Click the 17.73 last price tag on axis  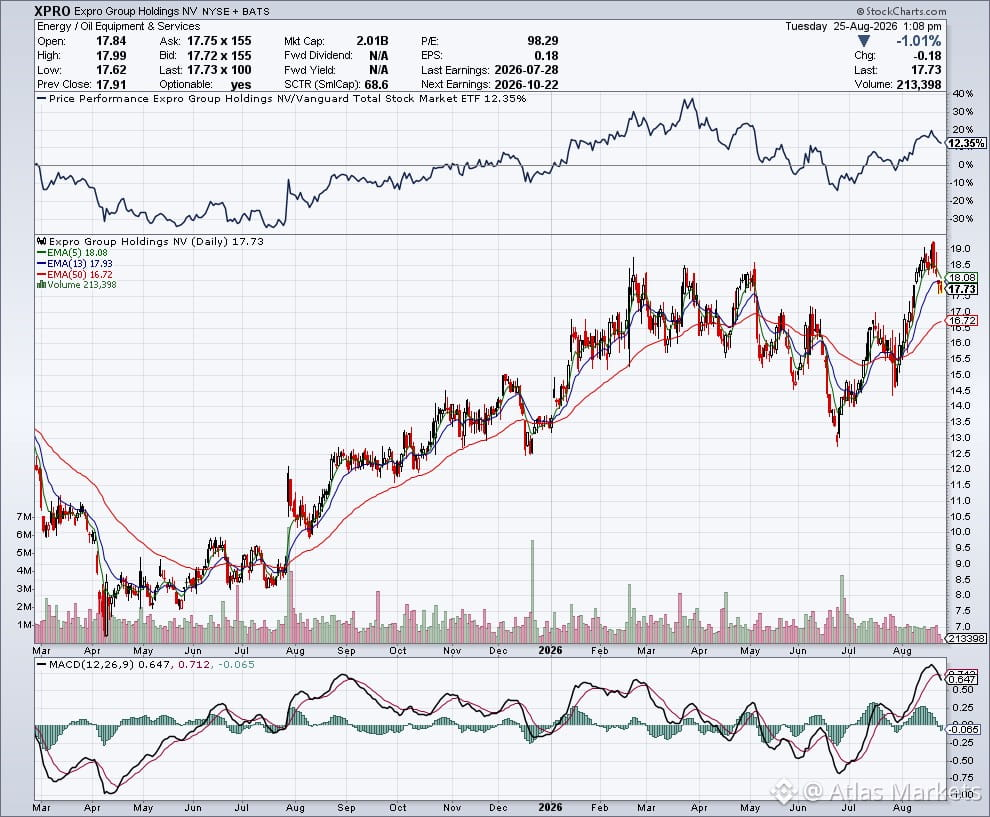[x=962, y=289]
